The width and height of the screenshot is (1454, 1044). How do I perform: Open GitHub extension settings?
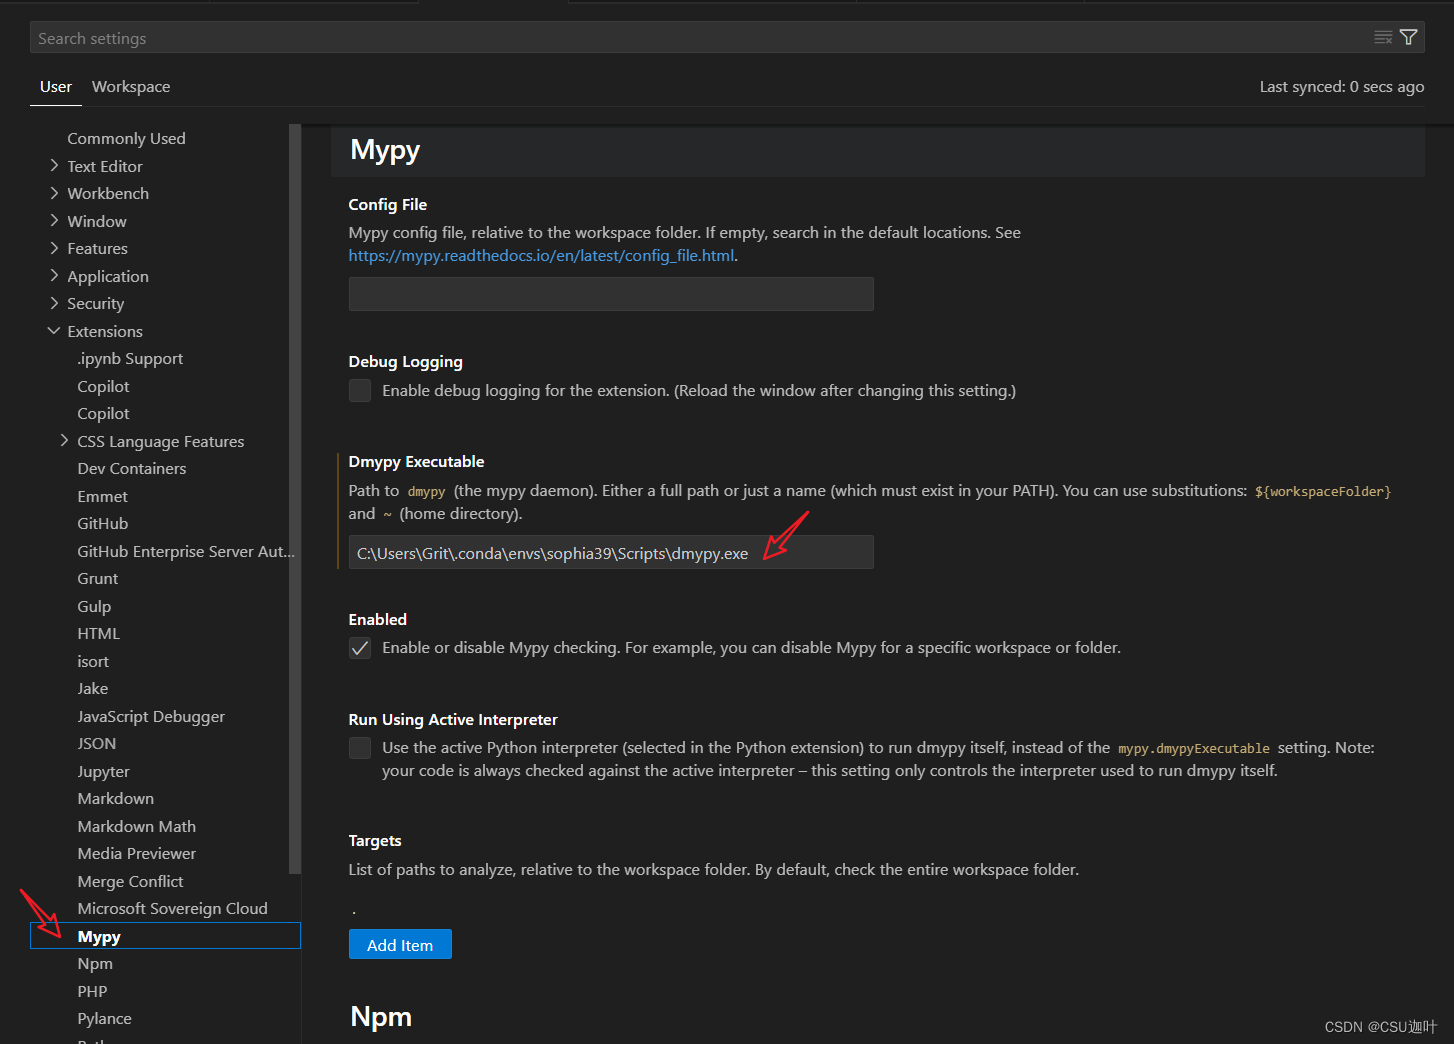103,523
